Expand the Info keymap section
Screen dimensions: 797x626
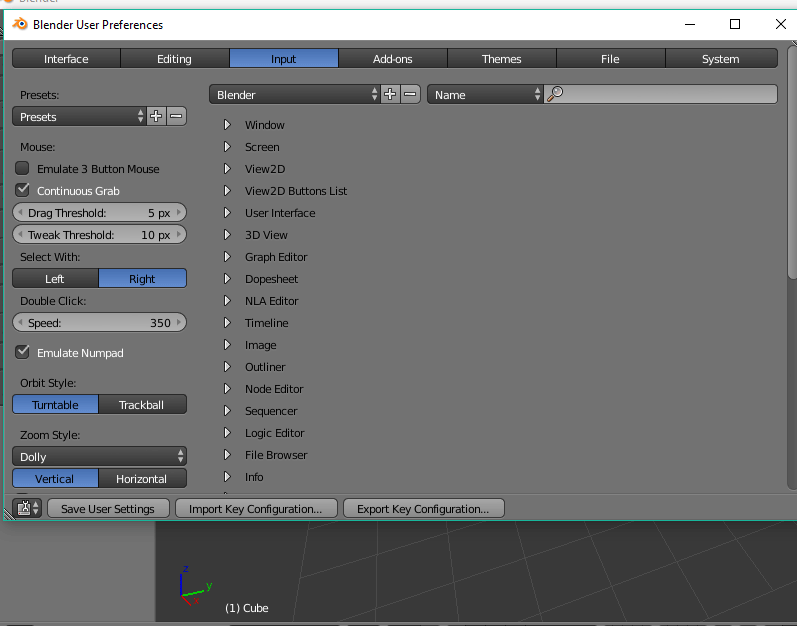click(227, 477)
